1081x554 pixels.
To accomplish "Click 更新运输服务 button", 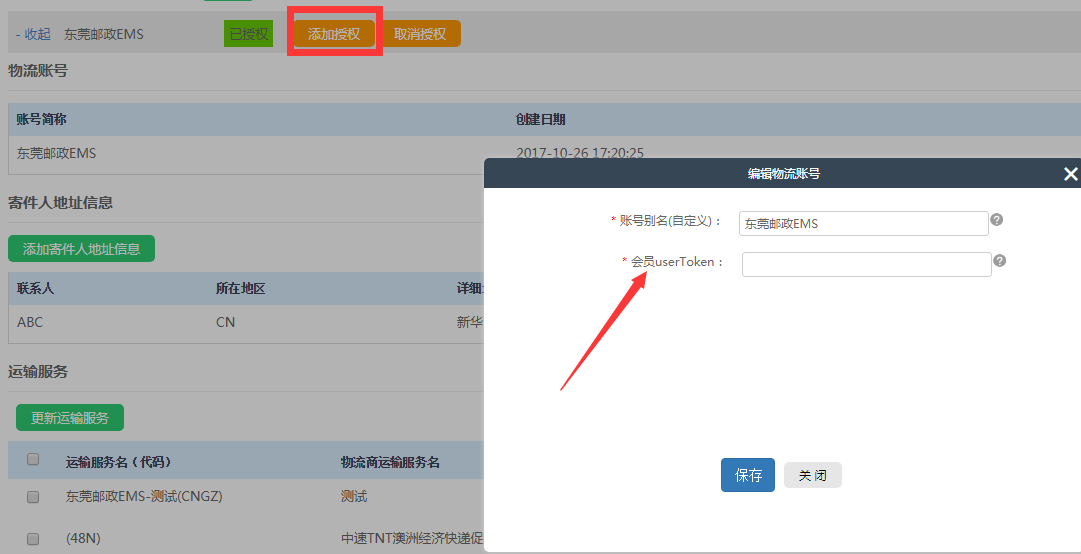I will [70, 417].
